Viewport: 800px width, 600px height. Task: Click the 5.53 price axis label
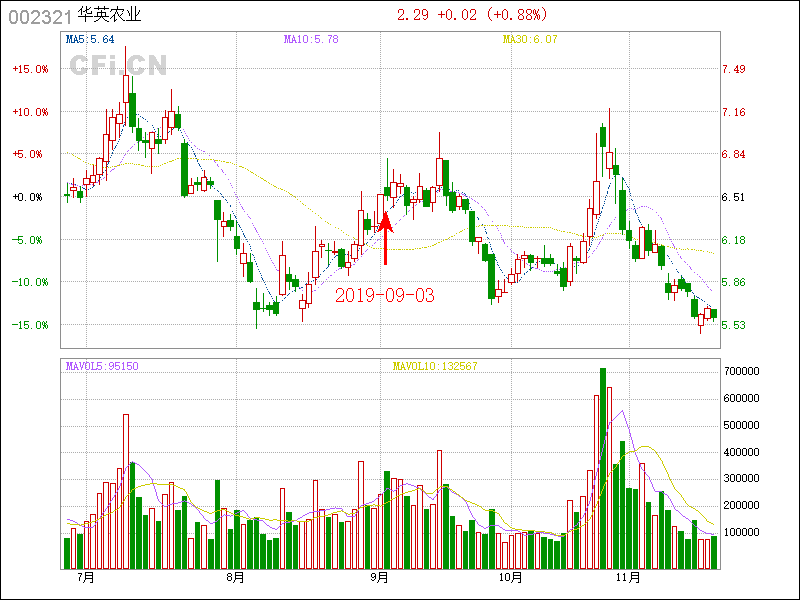pos(733,325)
